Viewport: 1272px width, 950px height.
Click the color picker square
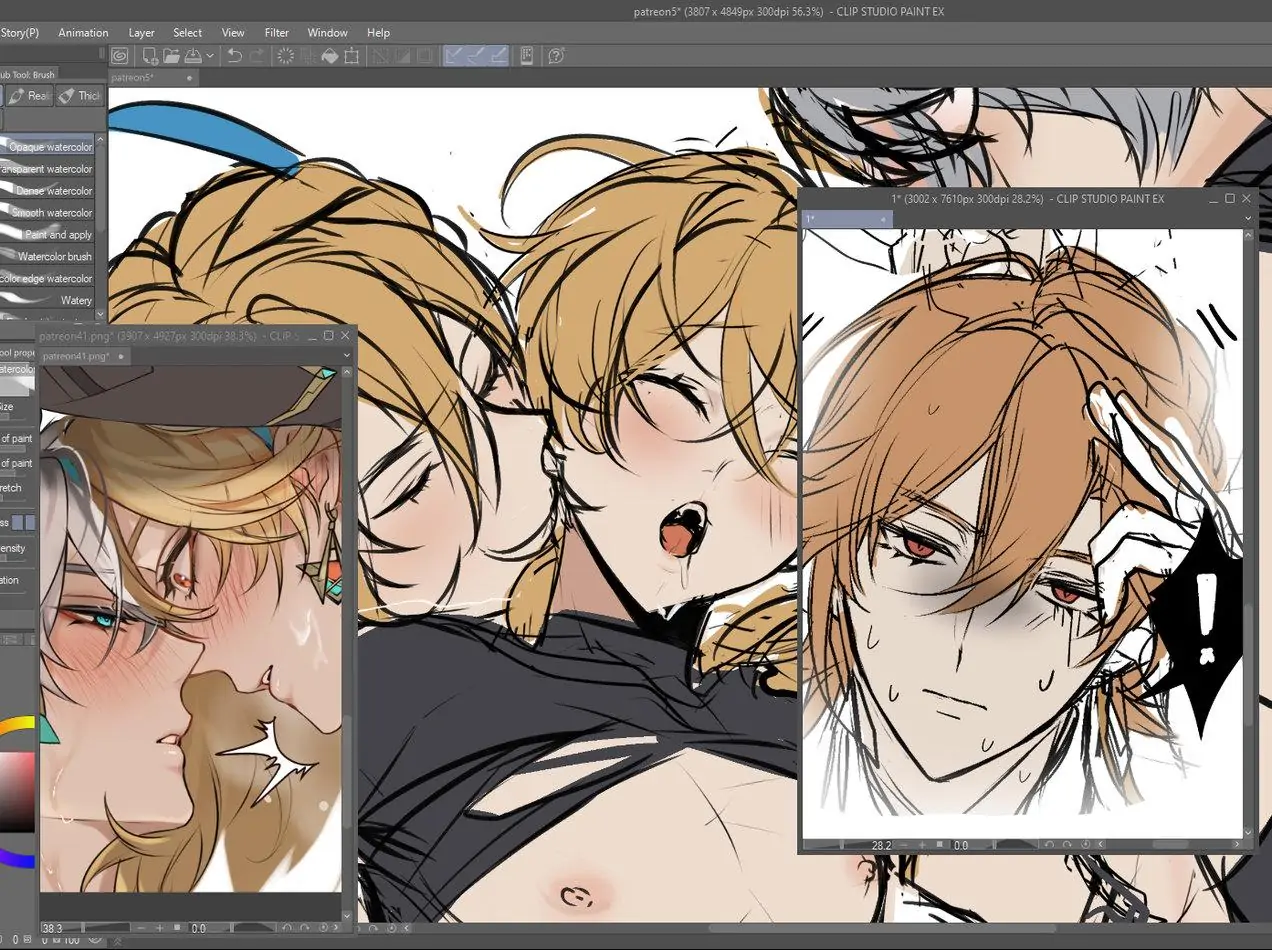pos(17,790)
